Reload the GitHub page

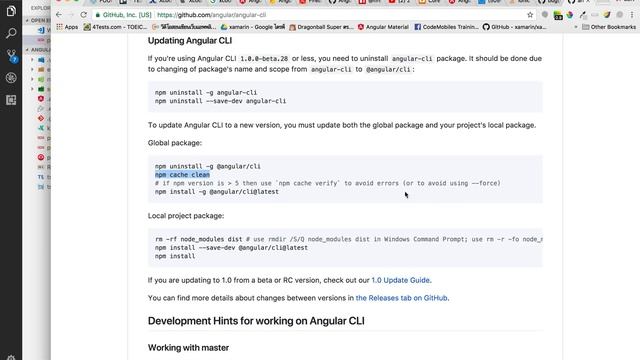[84, 15]
